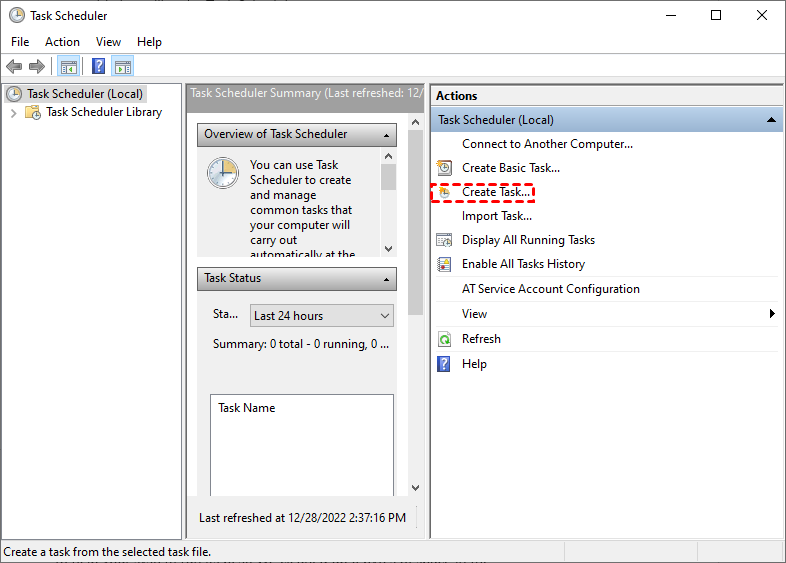
Task: Collapse the Task Status section
Action: [x=386, y=279]
